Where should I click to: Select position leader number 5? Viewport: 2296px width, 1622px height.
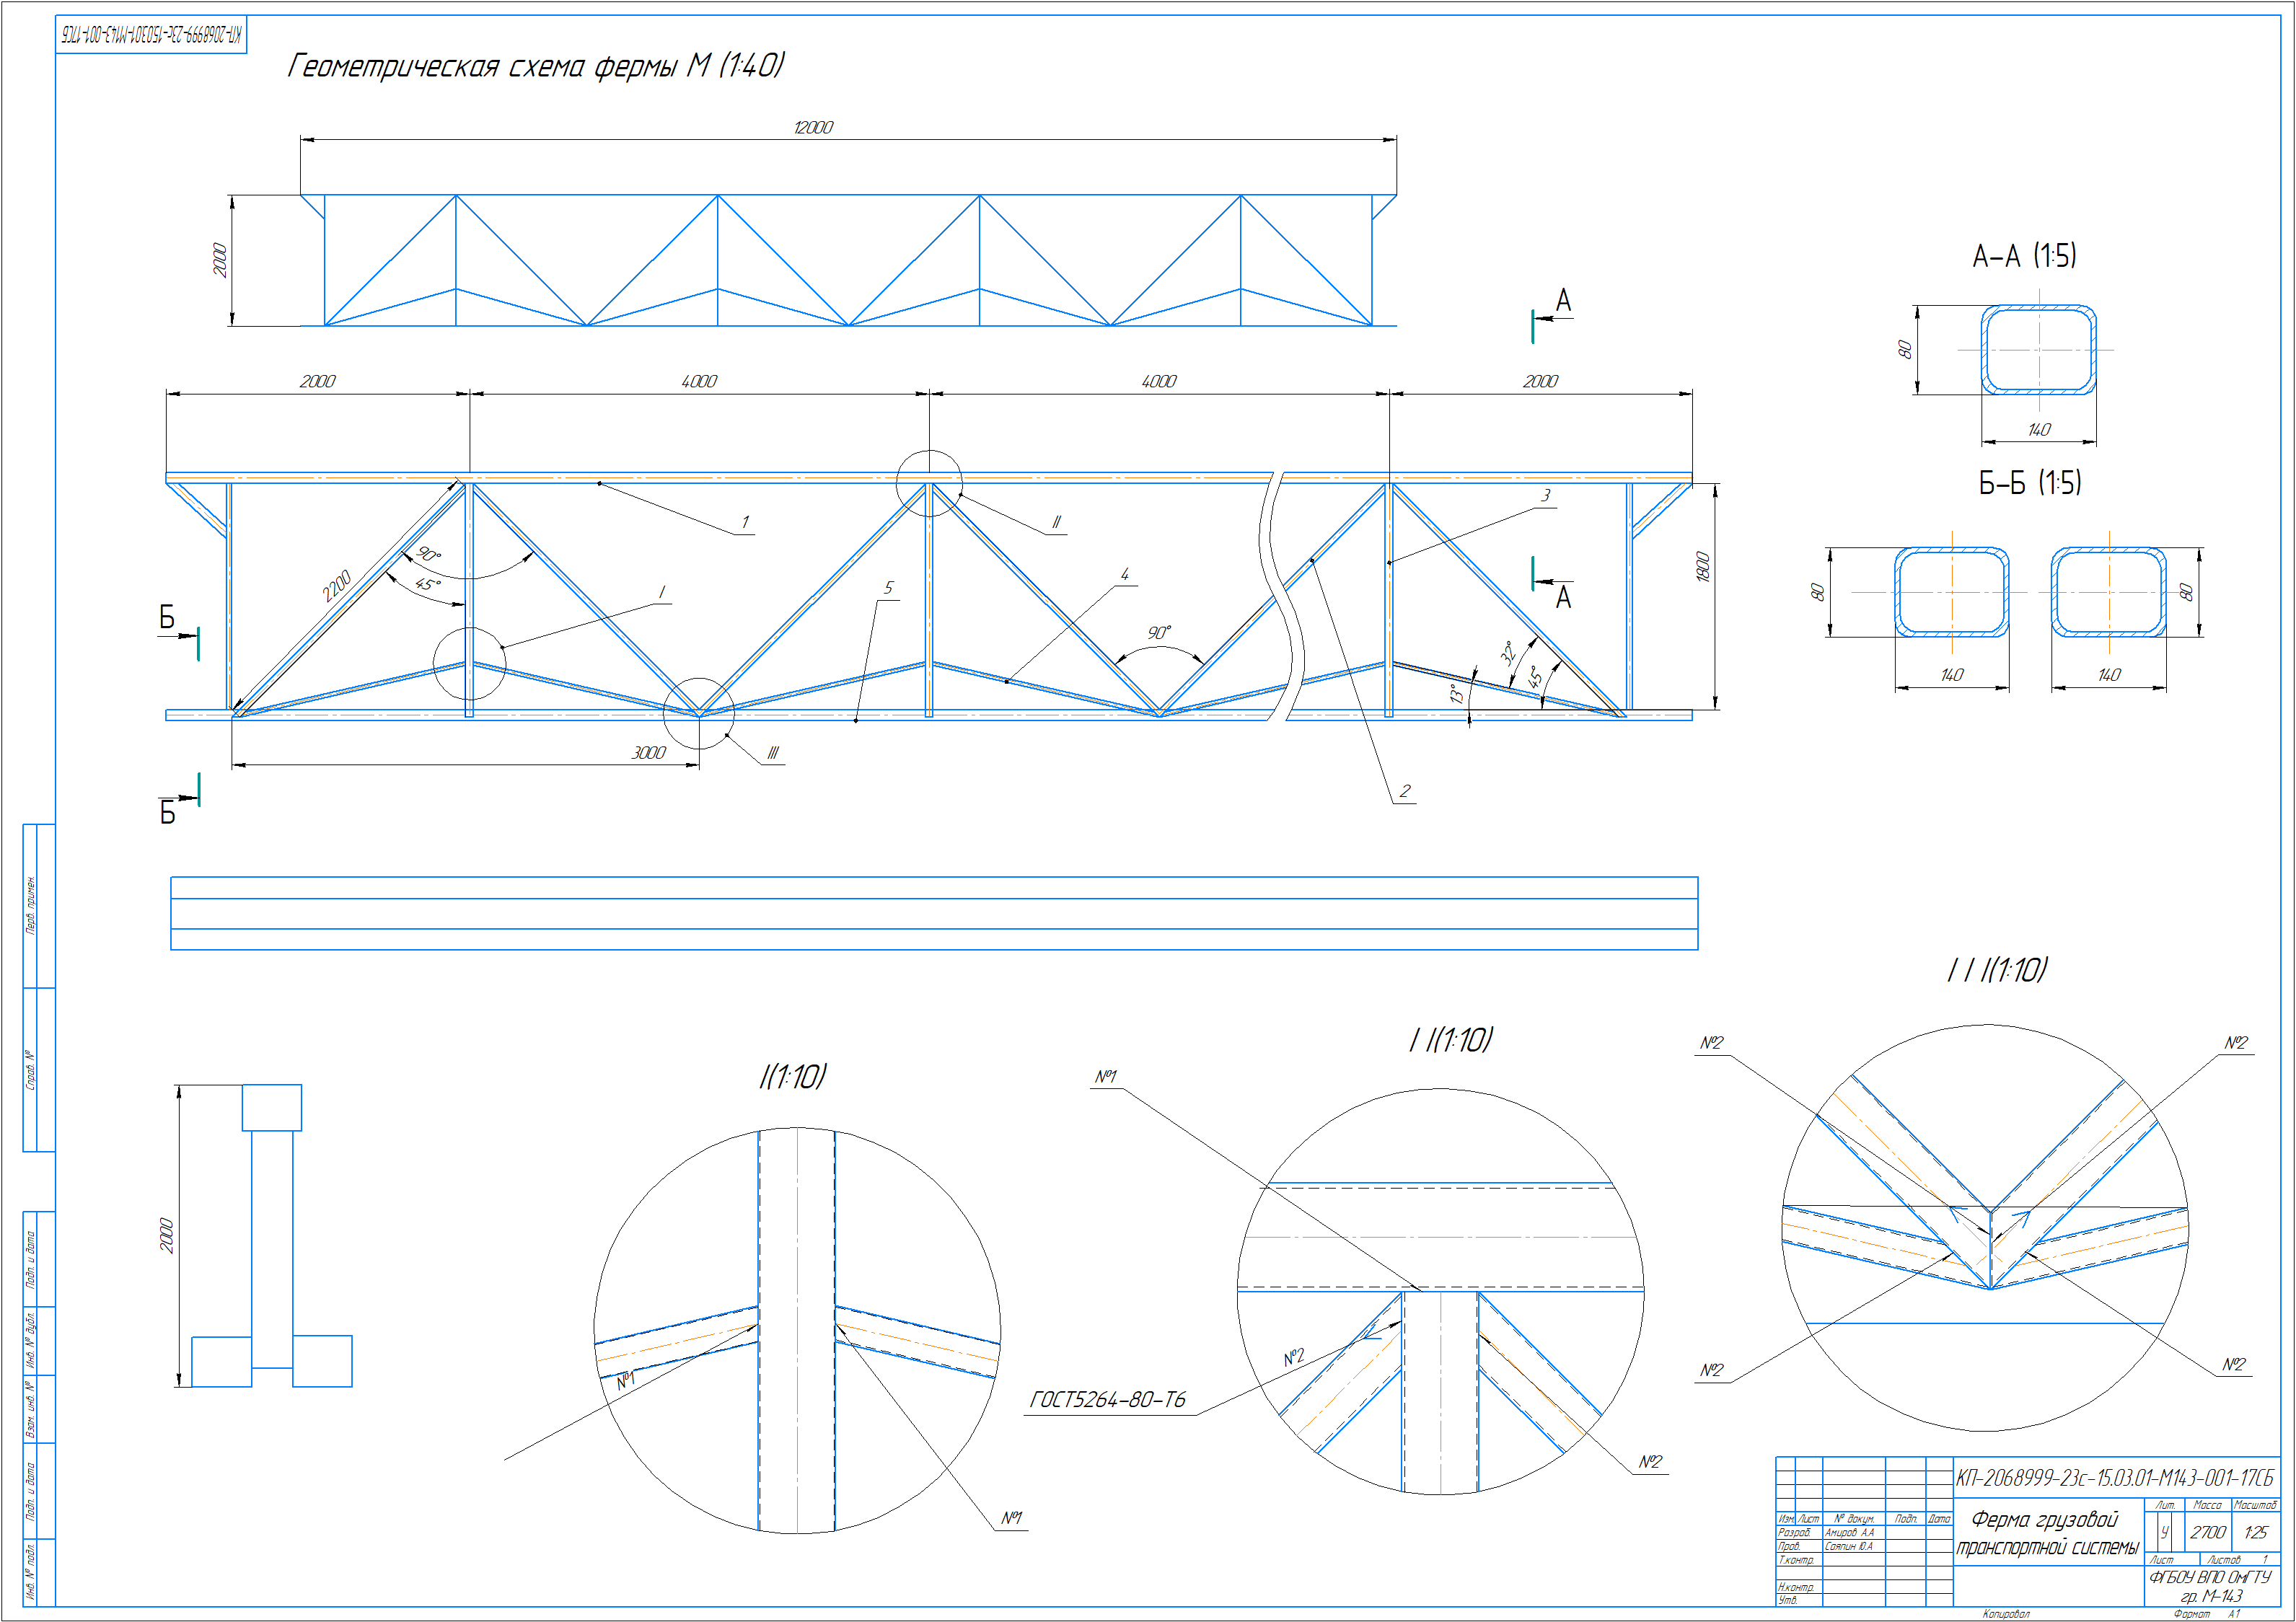[x=888, y=588]
